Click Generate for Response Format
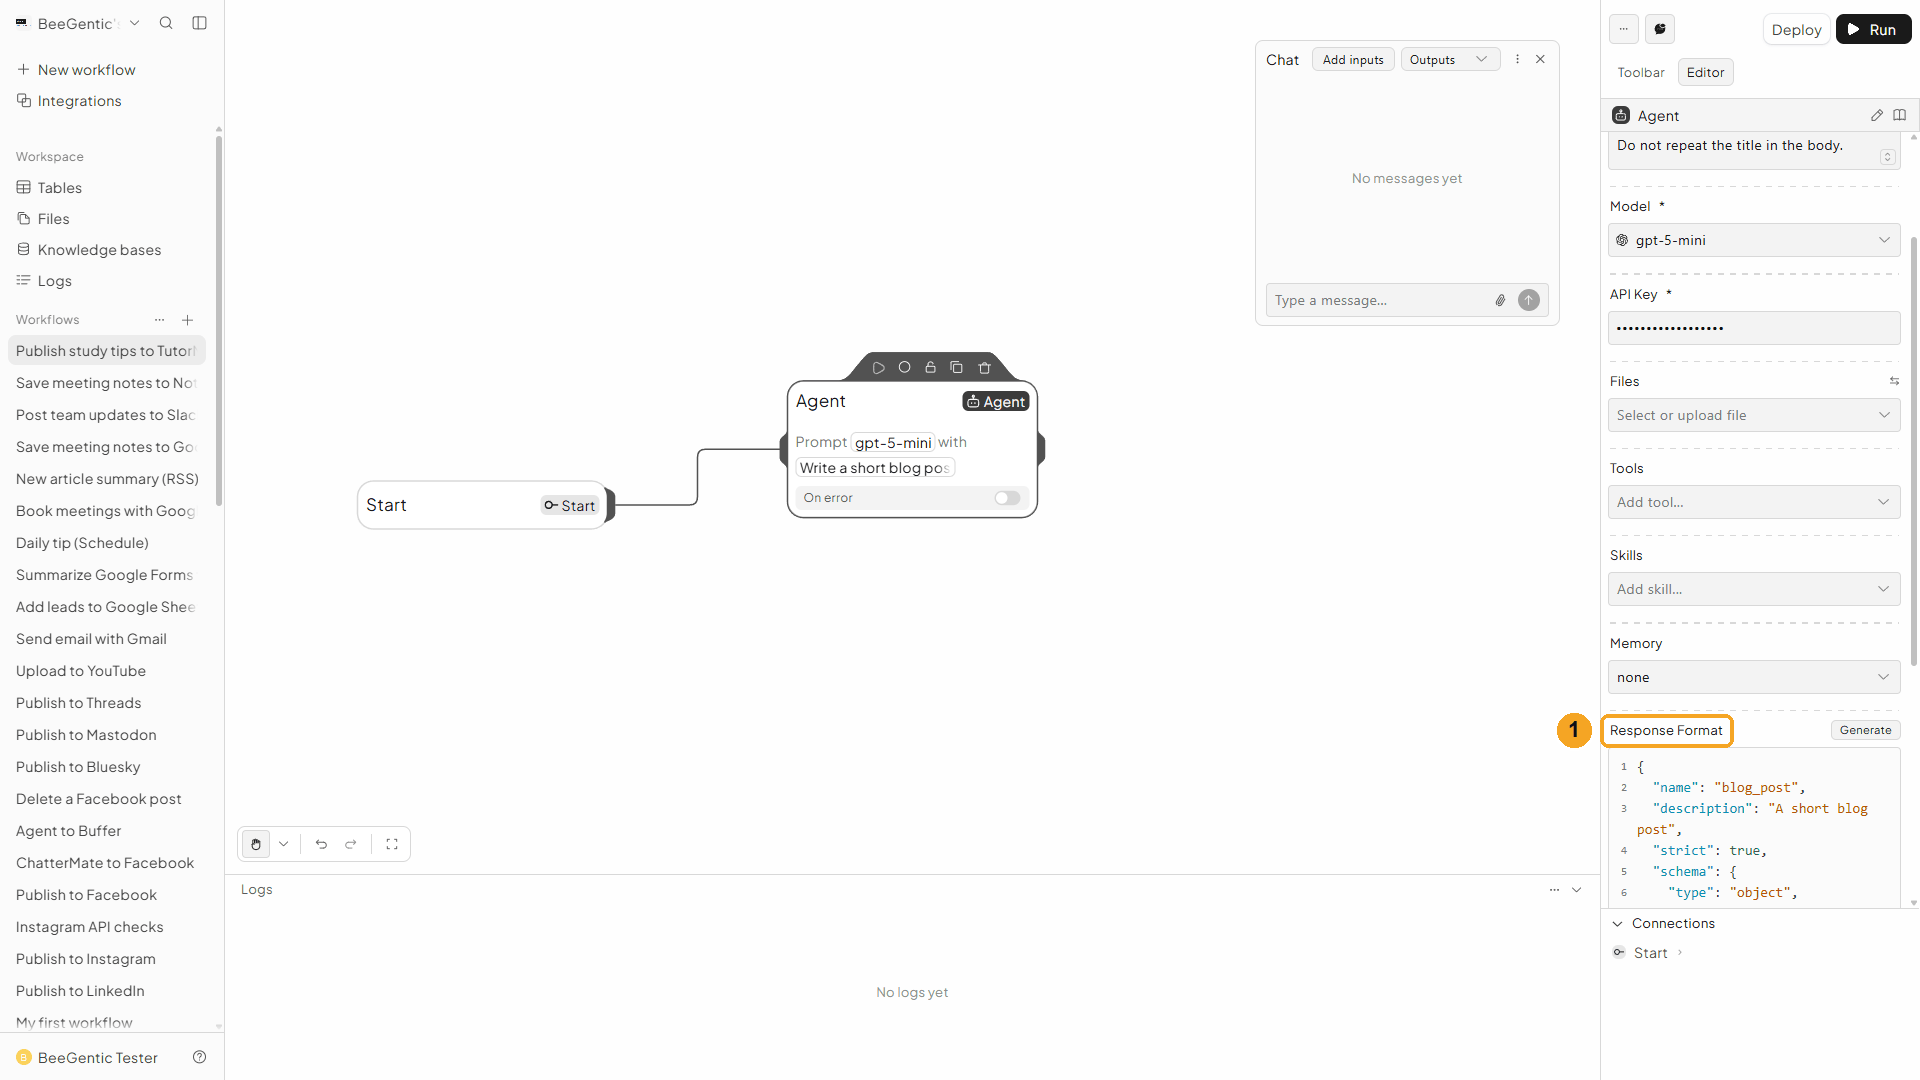 click(1865, 730)
